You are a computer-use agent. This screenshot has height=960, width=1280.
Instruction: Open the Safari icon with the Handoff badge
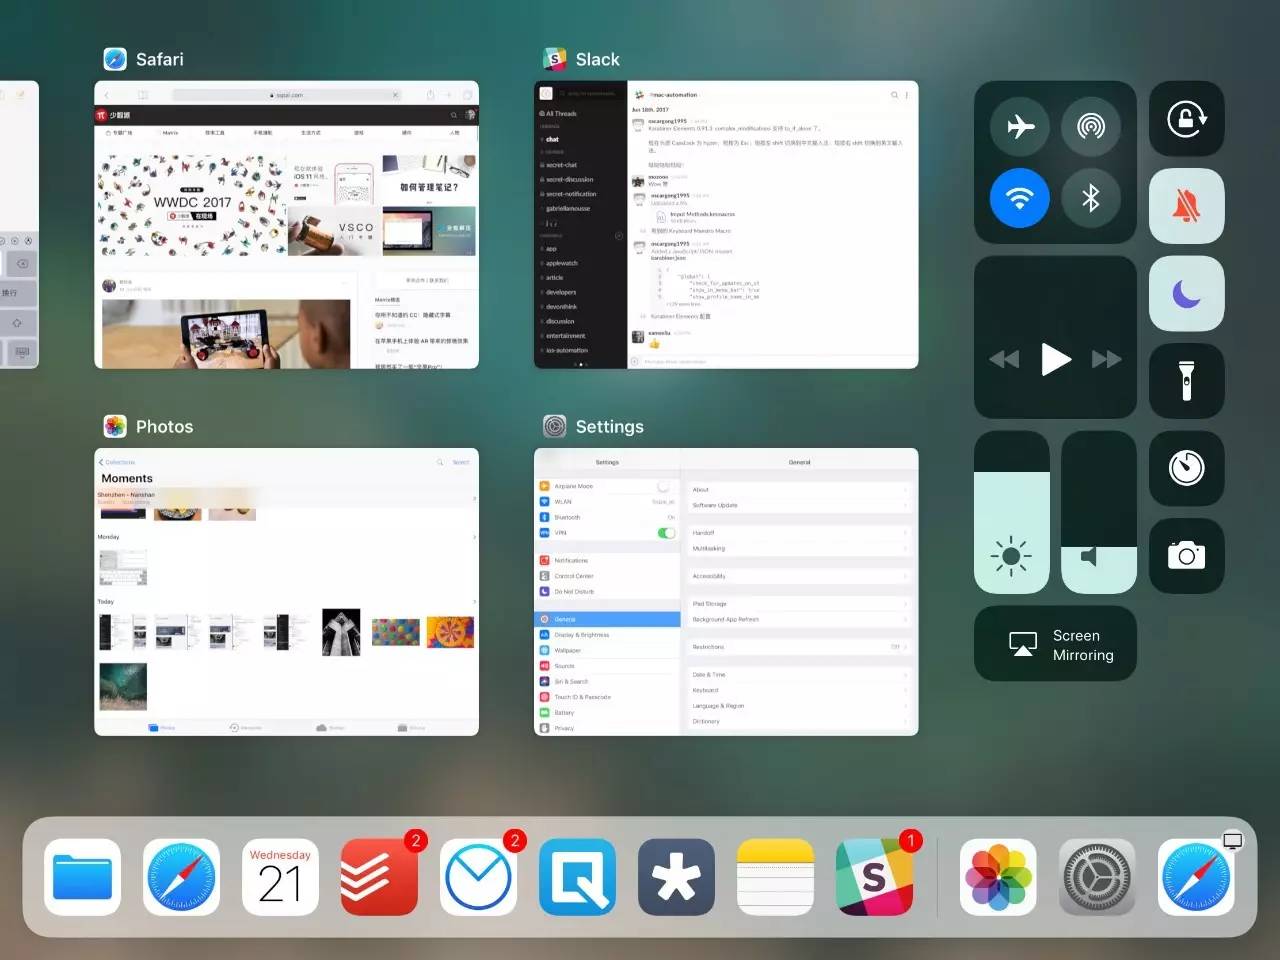(1196, 877)
